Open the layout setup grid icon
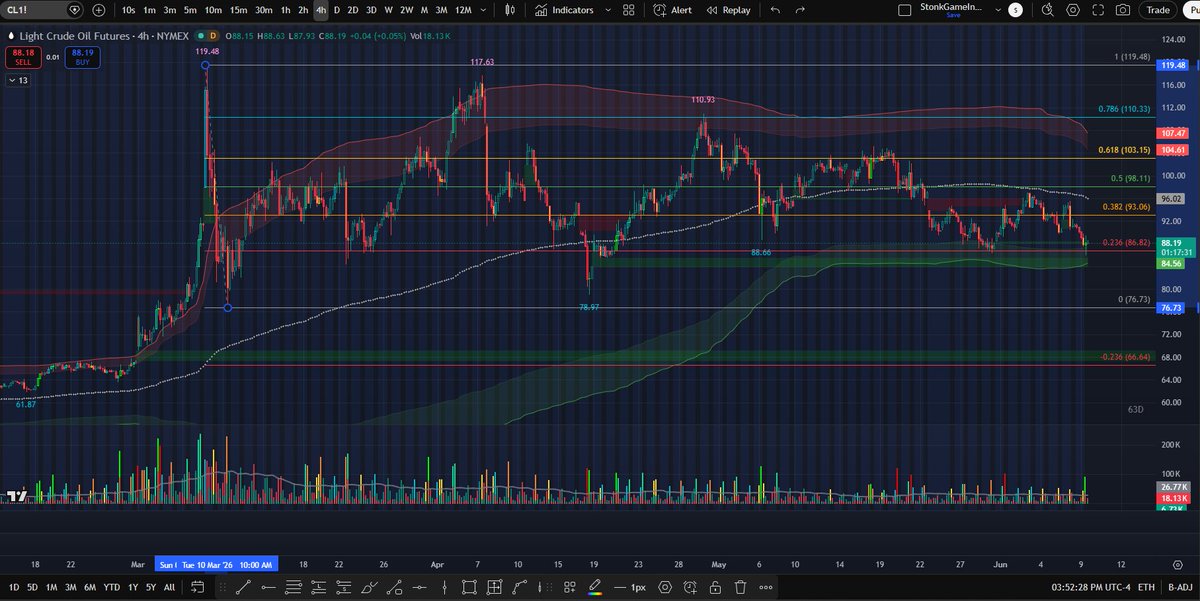The height and width of the screenshot is (601, 1200). tap(629, 10)
